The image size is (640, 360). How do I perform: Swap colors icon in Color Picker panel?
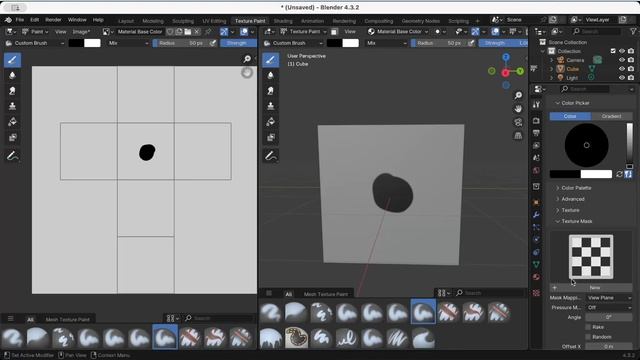(619, 174)
